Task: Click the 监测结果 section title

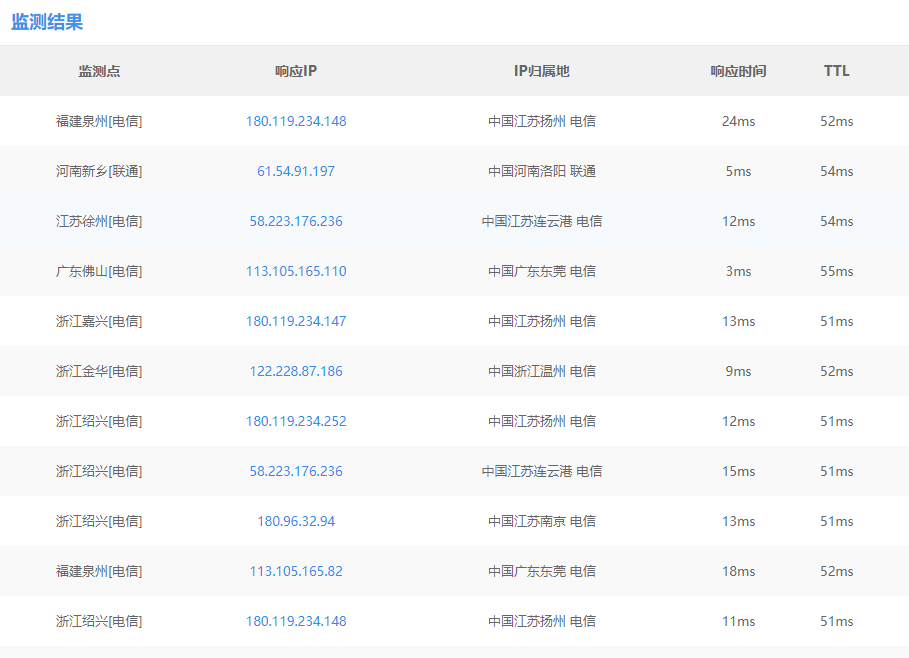Action: [47, 22]
